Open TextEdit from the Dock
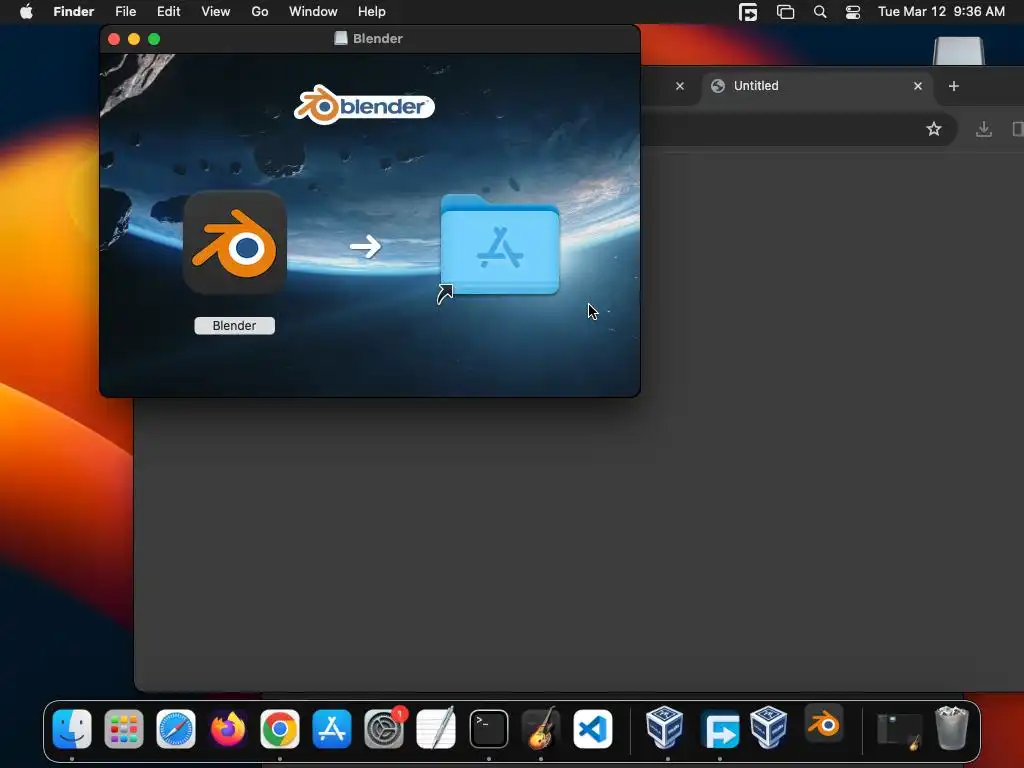This screenshot has width=1024, height=768. coord(436,729)
